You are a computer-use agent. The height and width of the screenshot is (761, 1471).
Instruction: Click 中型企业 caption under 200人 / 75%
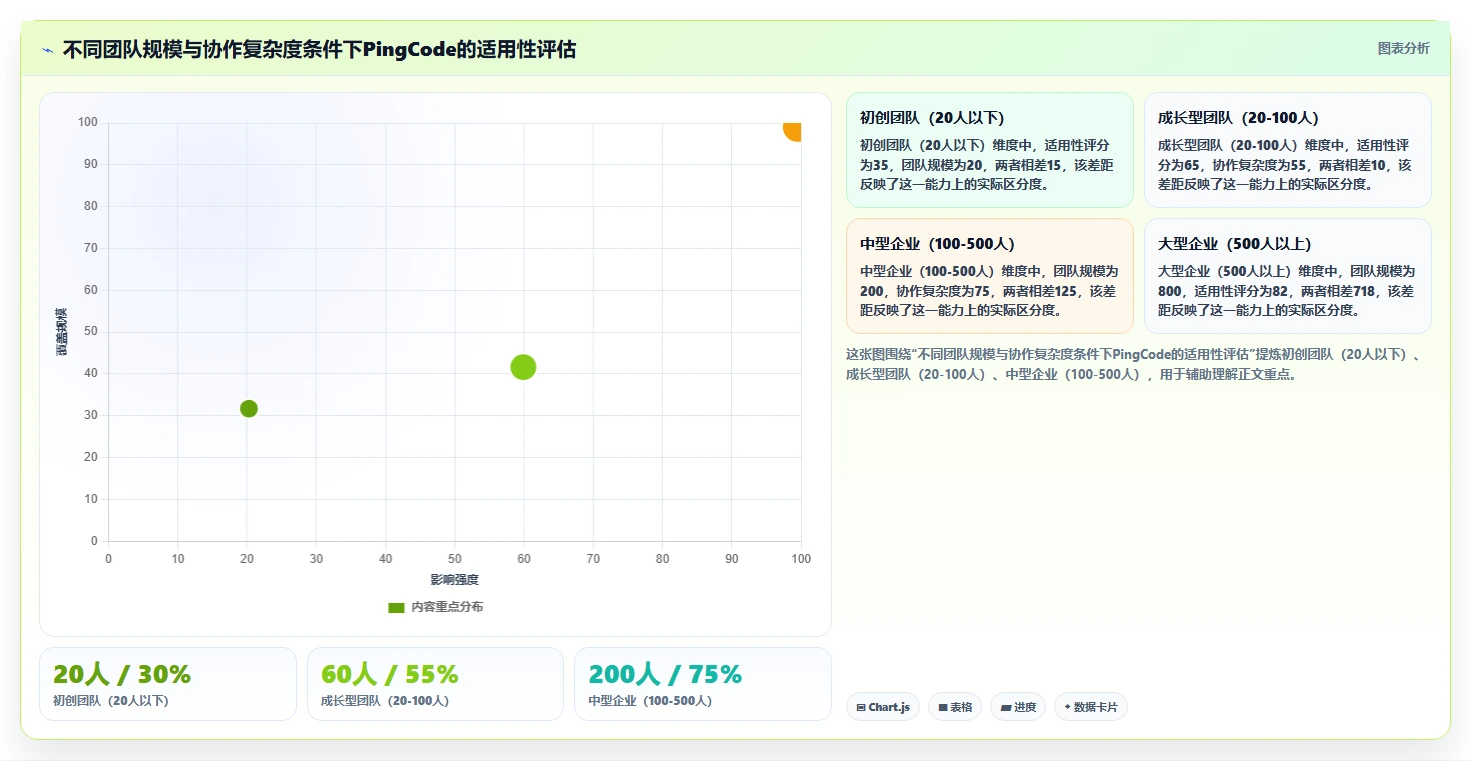tap(650, 701)
